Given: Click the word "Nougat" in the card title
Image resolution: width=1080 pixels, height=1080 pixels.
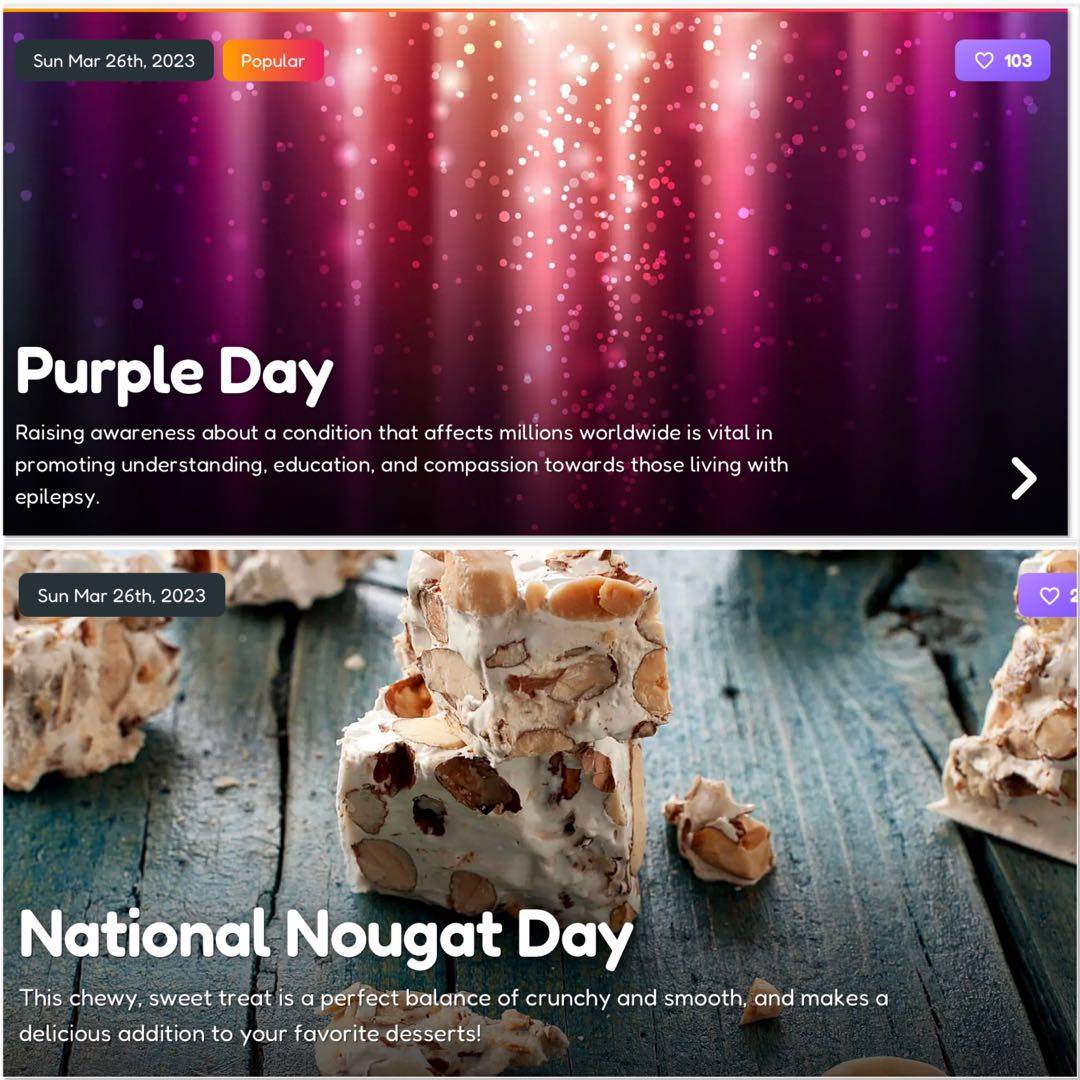Looking at the screenshot, I should coord(393,937).
